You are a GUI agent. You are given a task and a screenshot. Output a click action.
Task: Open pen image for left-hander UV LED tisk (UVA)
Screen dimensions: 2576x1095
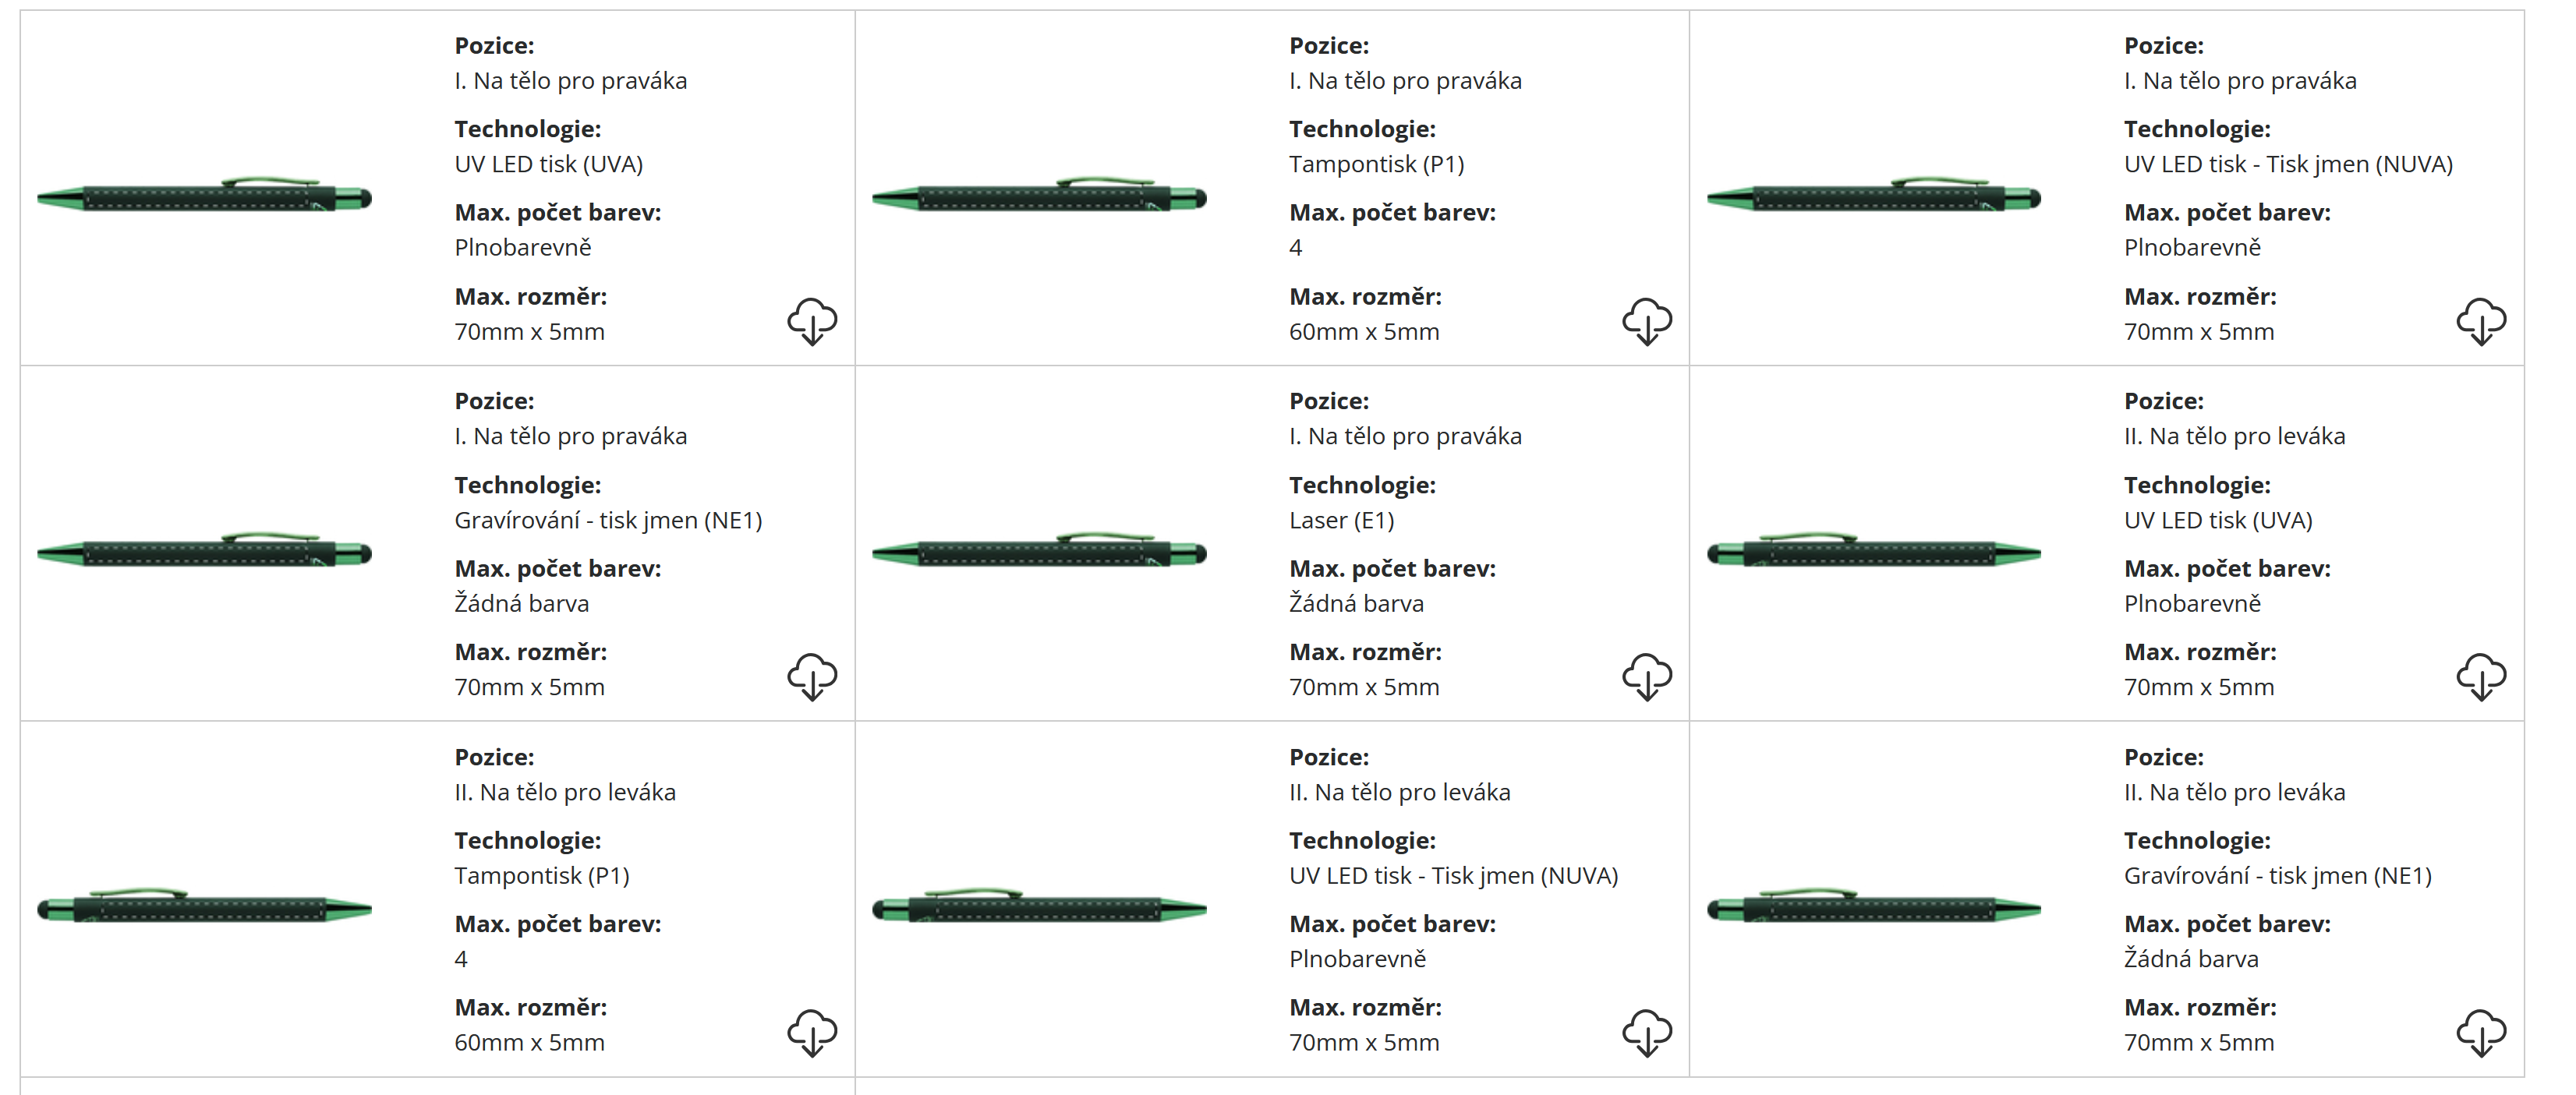(x=1873, y=552)
